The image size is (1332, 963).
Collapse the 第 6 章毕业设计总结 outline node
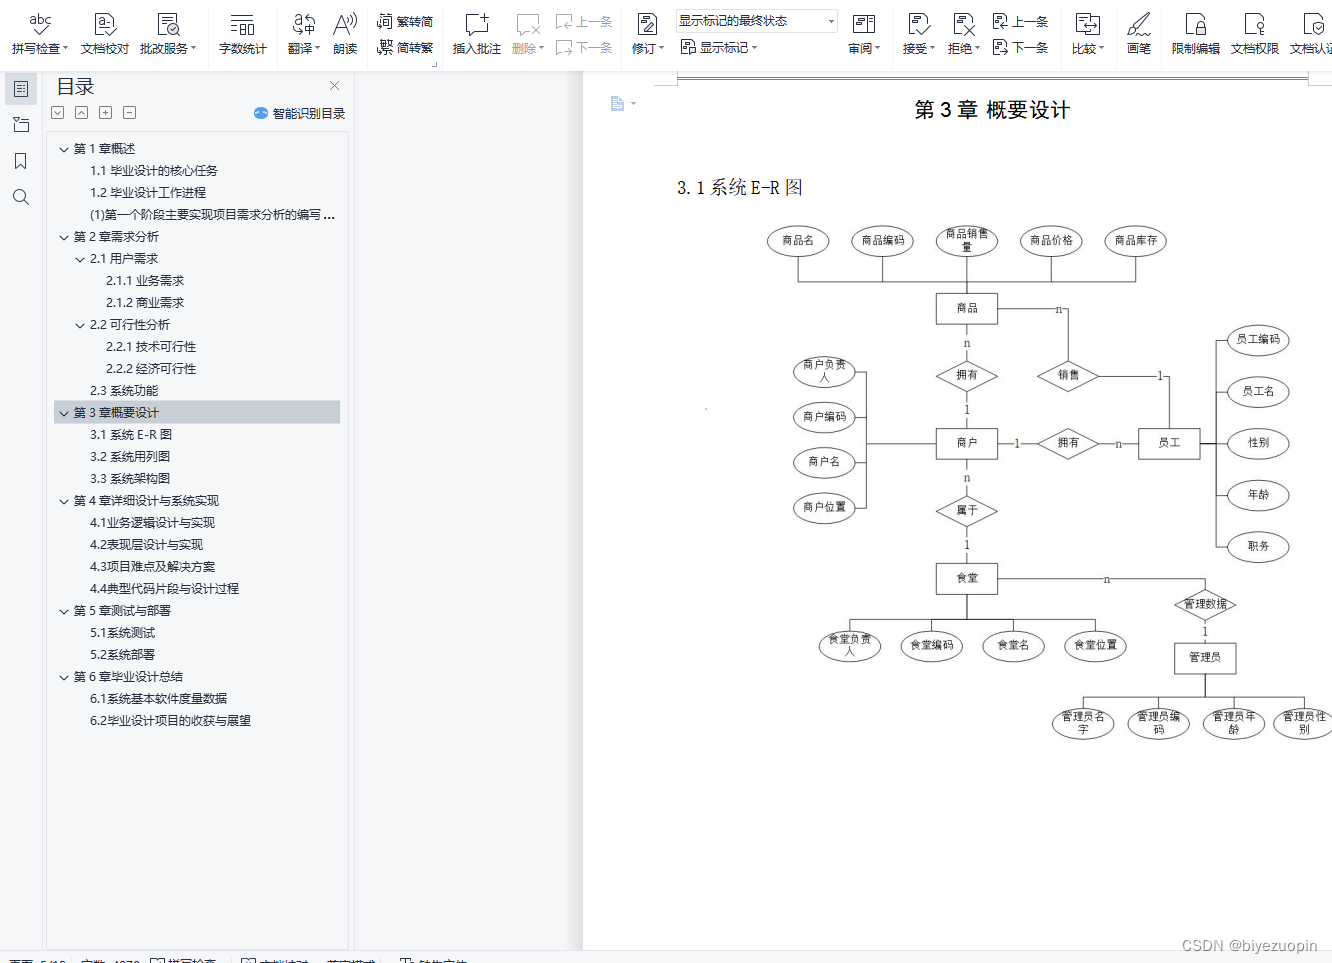64,677
